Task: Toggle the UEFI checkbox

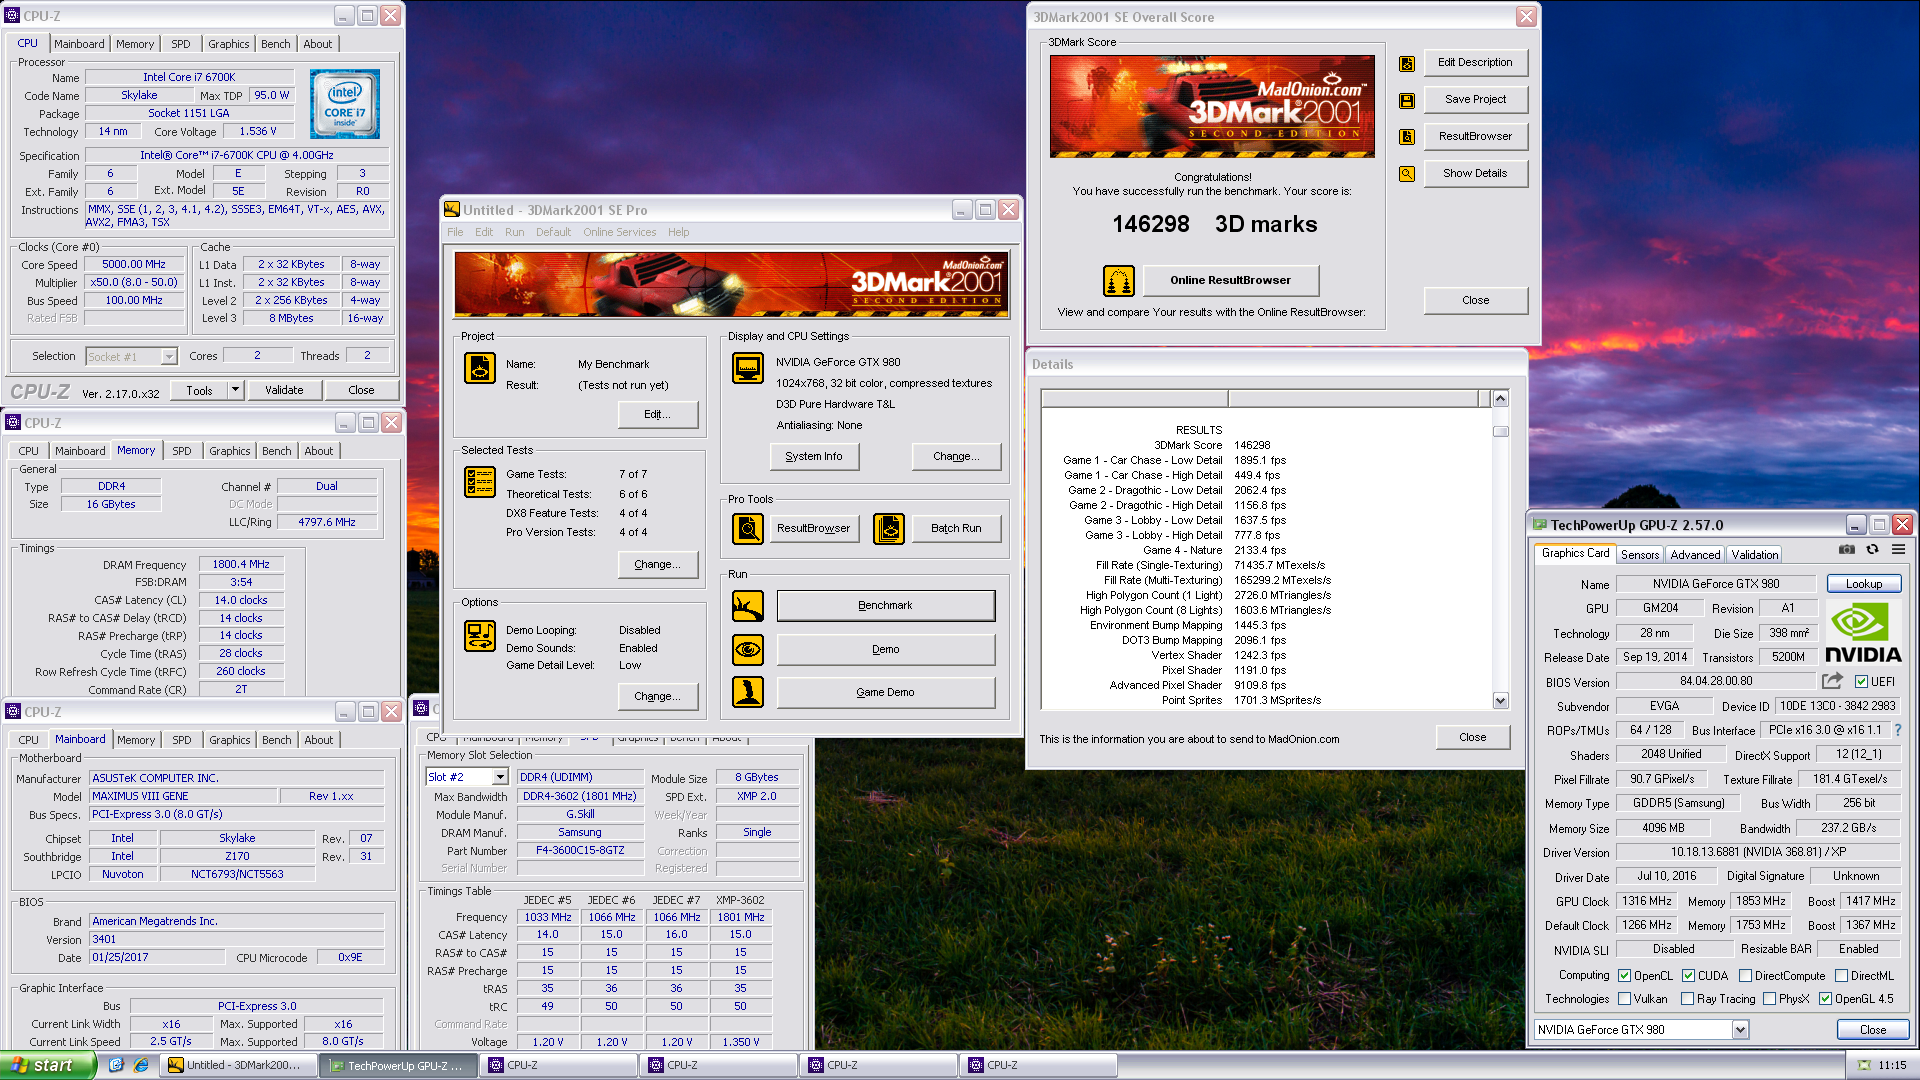Action: click(1861, 682)
